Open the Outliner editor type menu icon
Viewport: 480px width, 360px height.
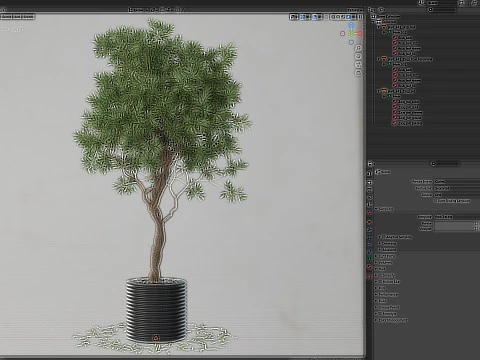coord(371,10)
